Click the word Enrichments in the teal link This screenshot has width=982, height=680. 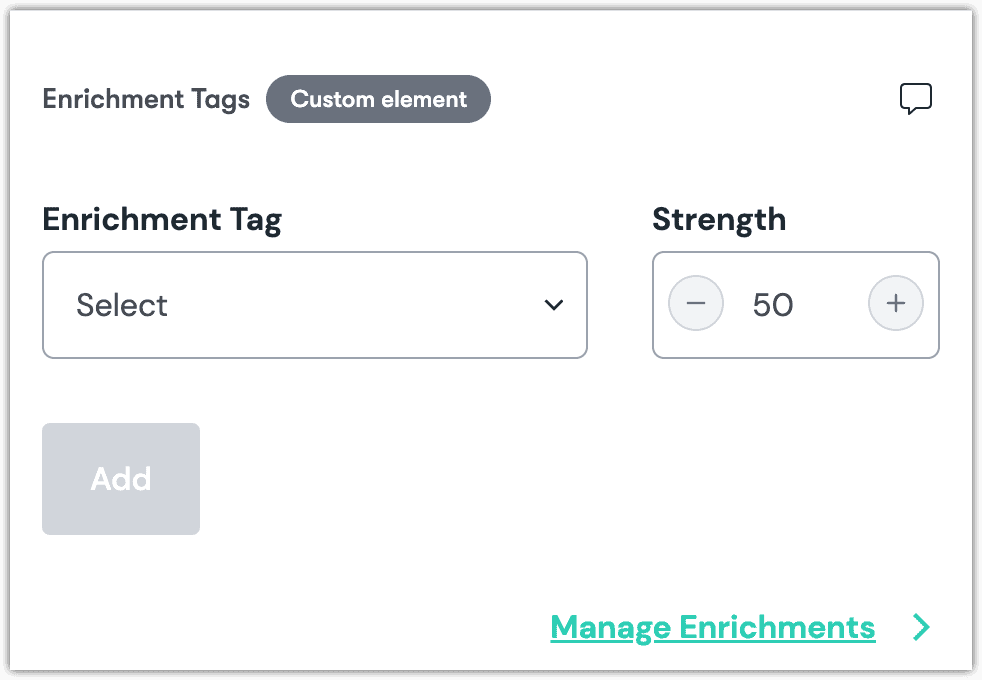(777, 627)
